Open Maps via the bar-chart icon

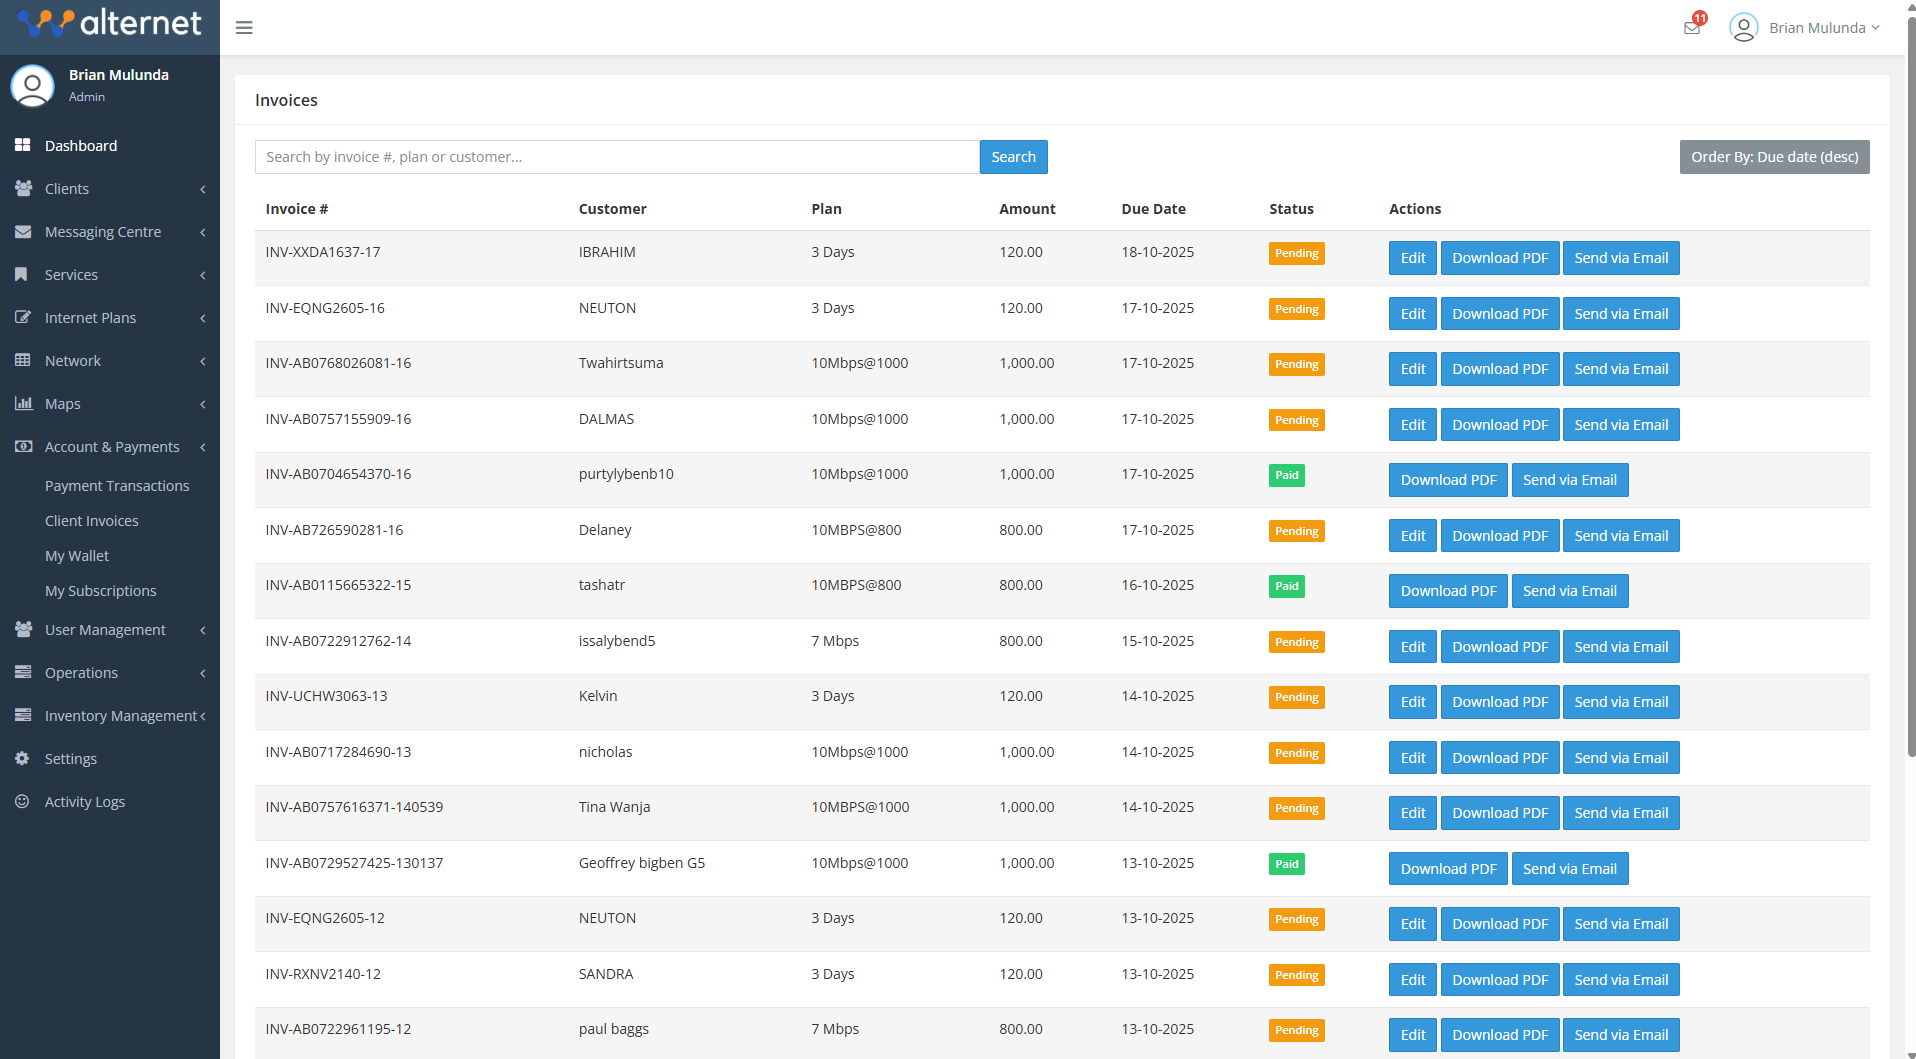pyautogui.click(x=23, y=404)
